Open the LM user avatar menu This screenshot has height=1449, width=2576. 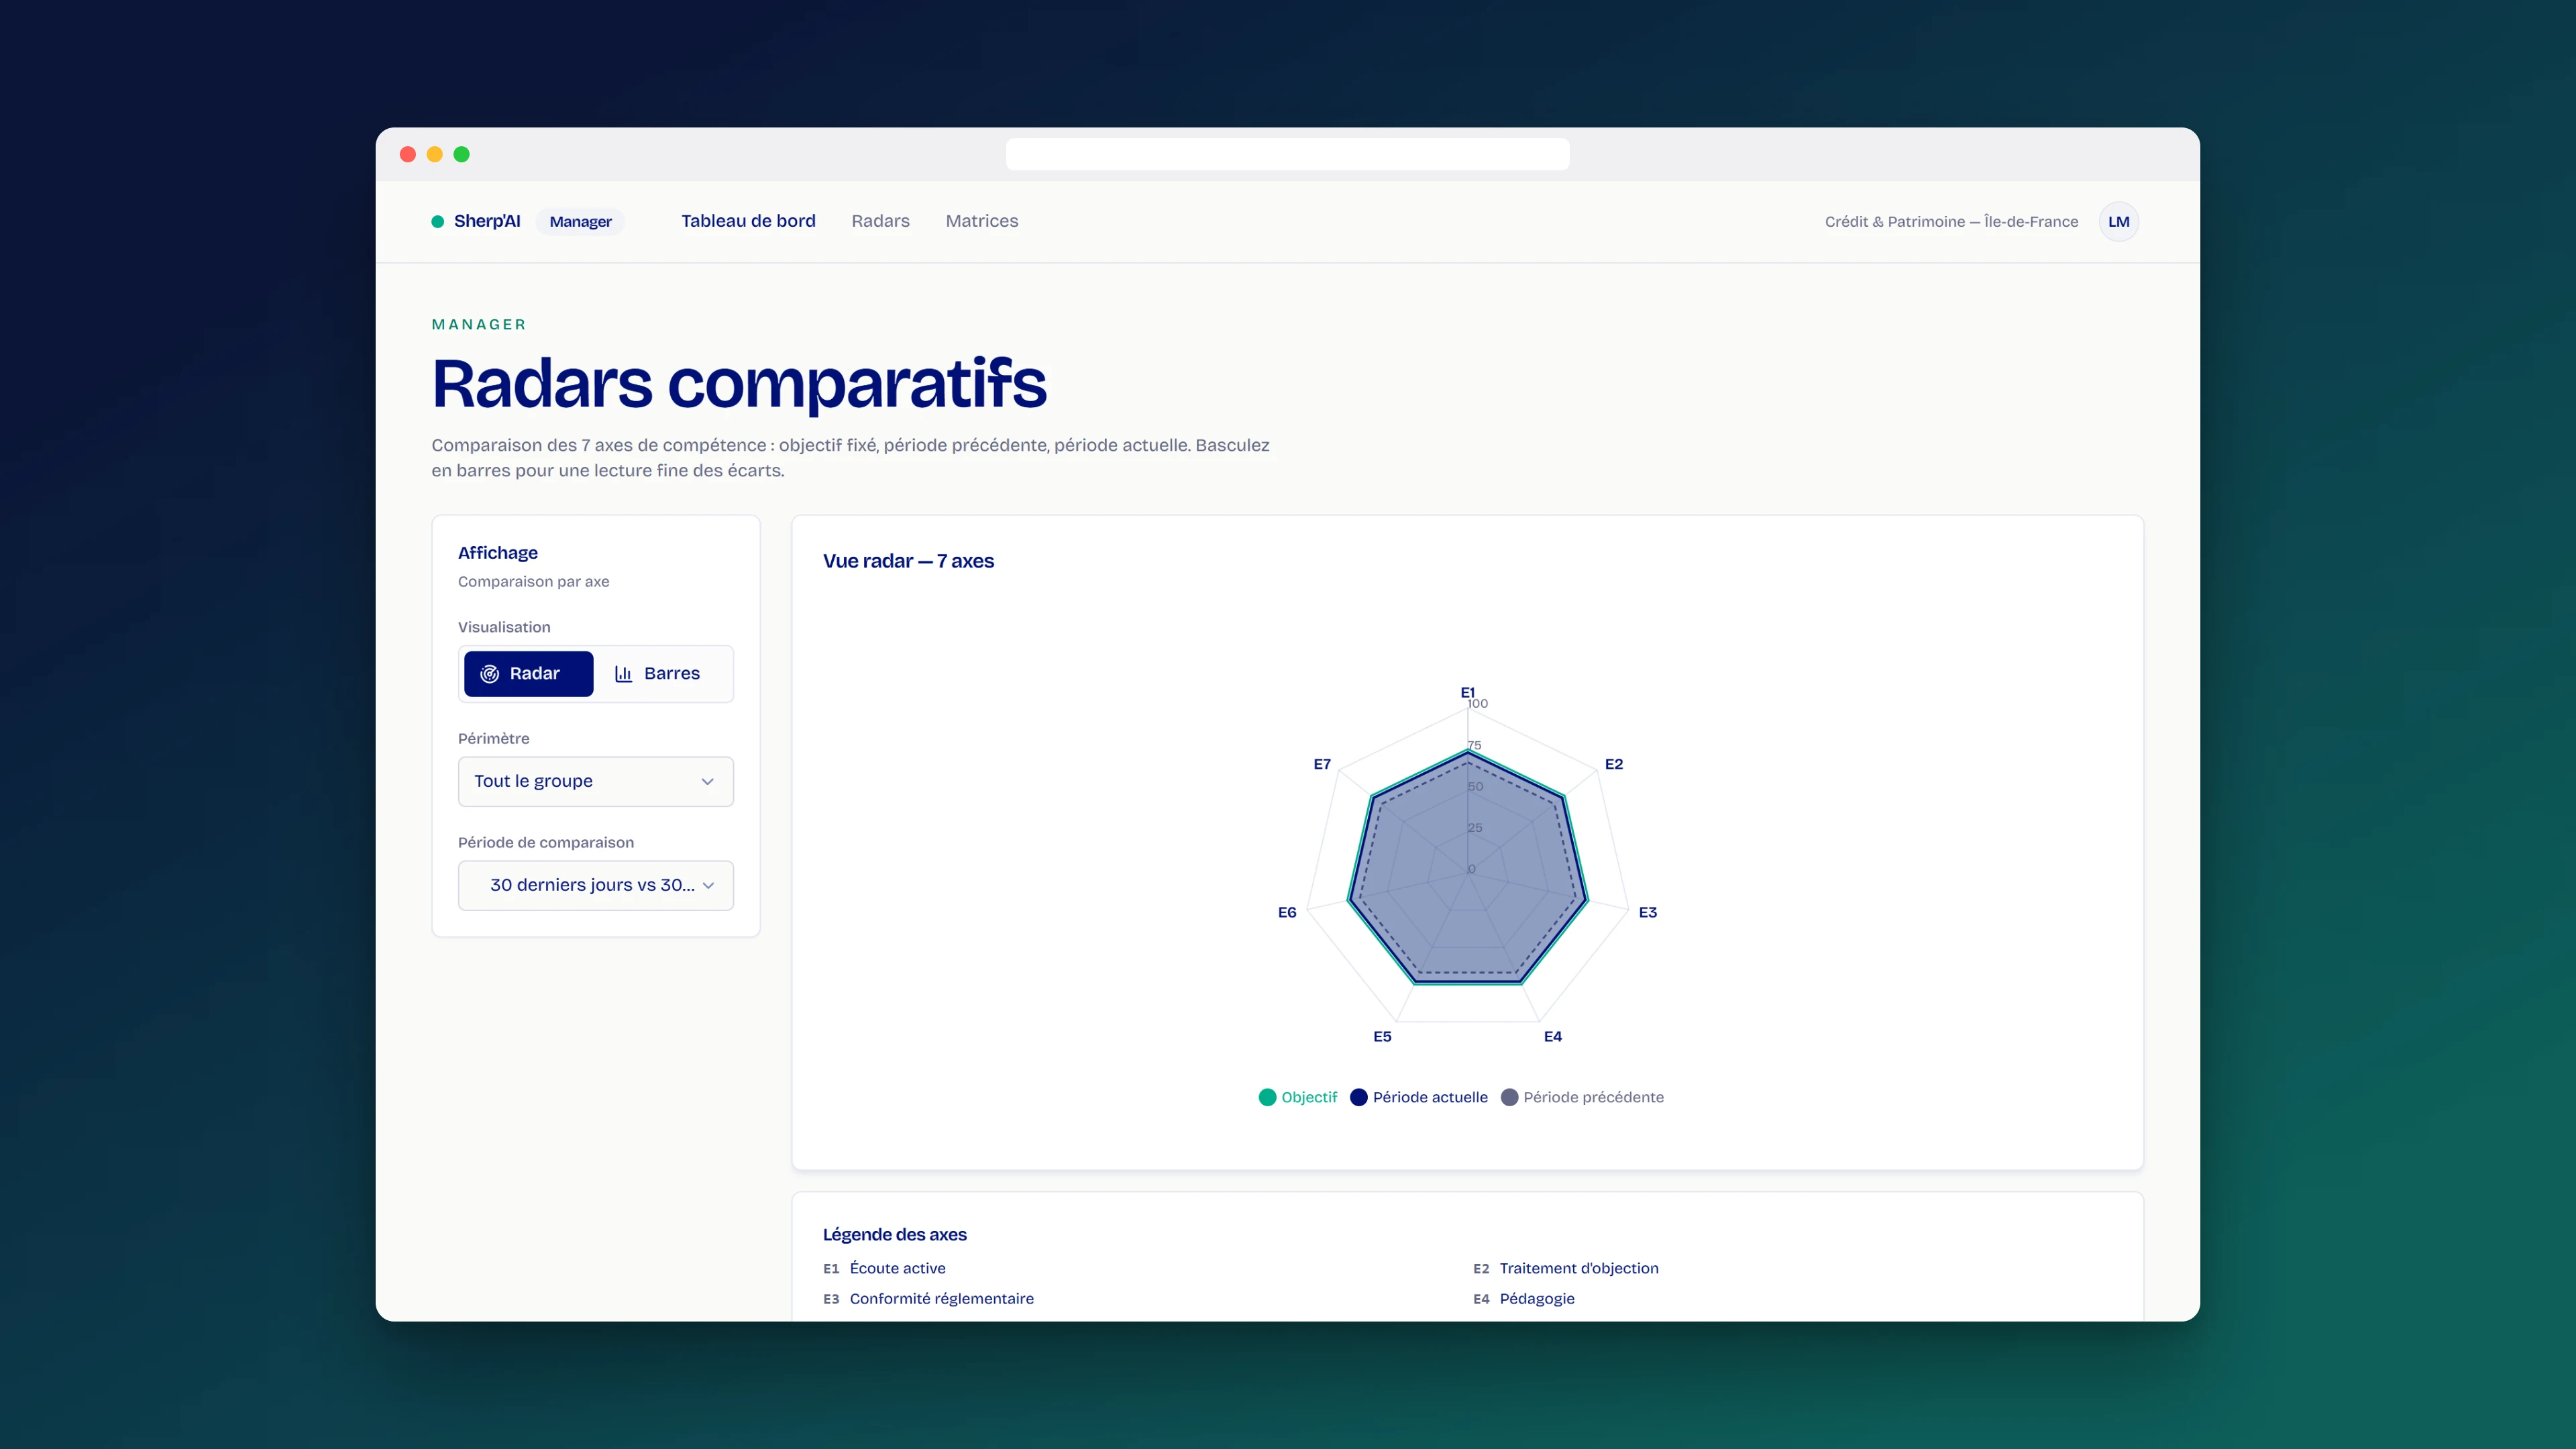pyautogui.click(x=2118, y=222)
